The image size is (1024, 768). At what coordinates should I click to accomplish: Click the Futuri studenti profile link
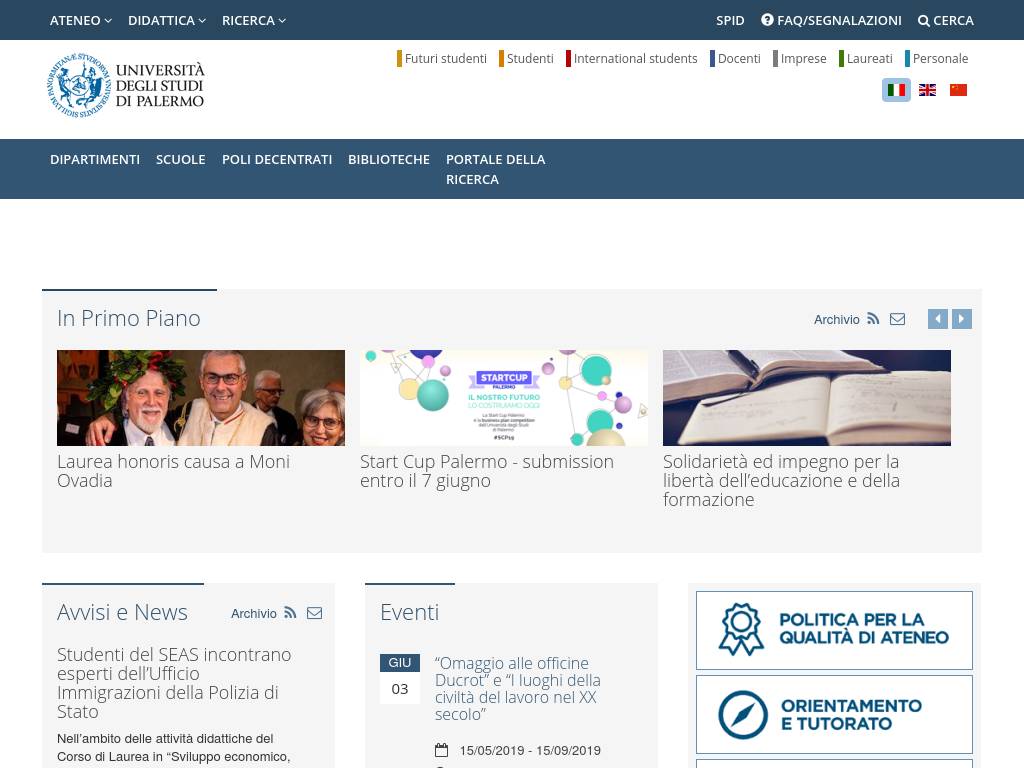tap(445, 59)
